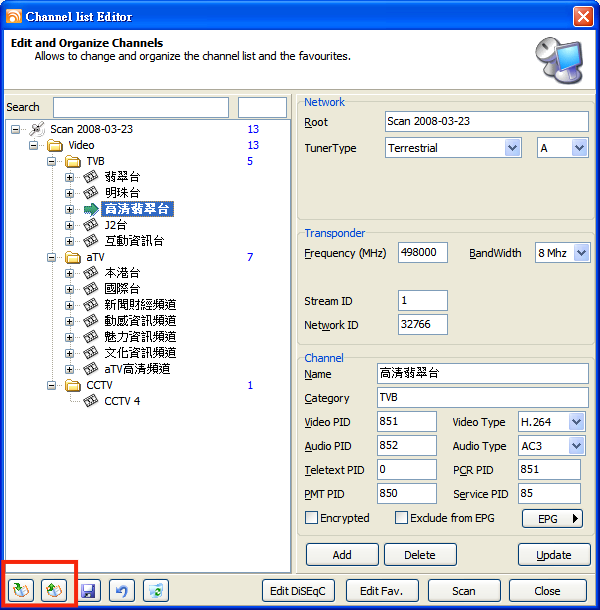Click the film icon next to 動感資訊頻道
Image resolution: width=600 pixels, height=610 pixels.
(91, 321)
